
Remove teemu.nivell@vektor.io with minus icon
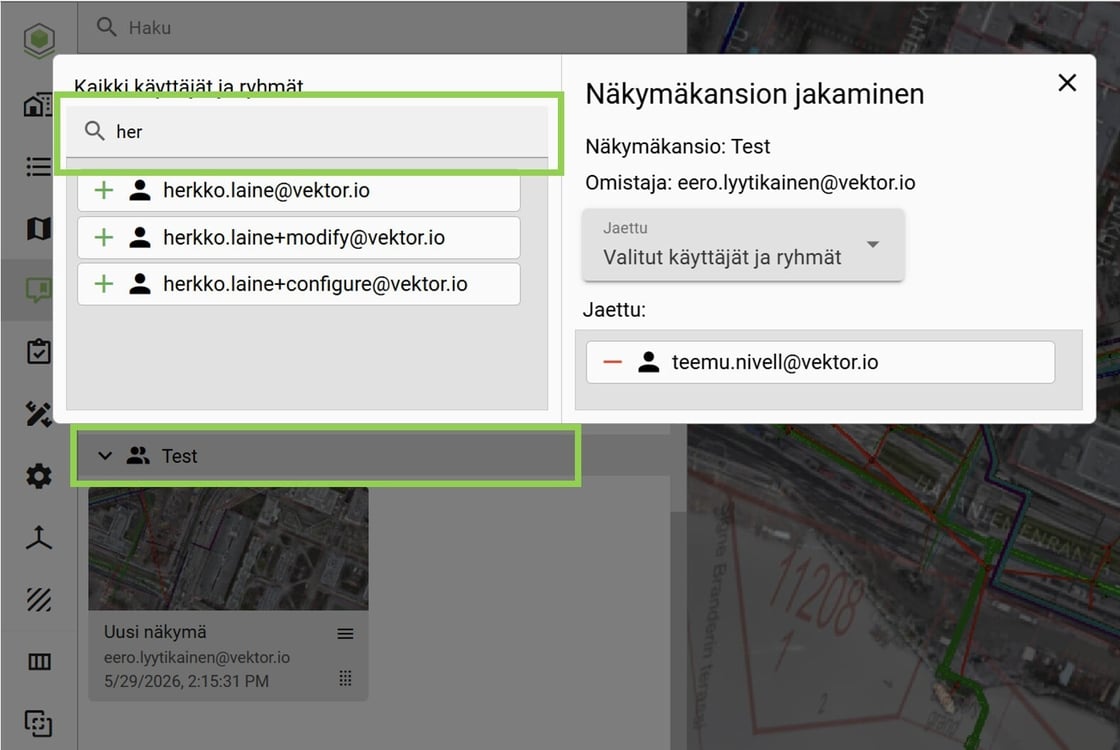(x=612, y=362)
